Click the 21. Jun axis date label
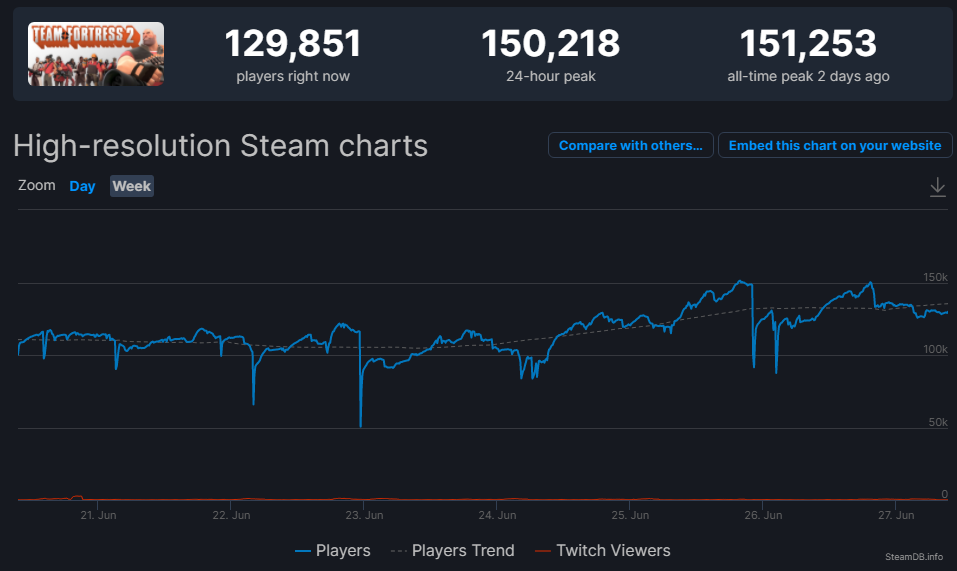The image size is (957, 571). tap(98, 515)
